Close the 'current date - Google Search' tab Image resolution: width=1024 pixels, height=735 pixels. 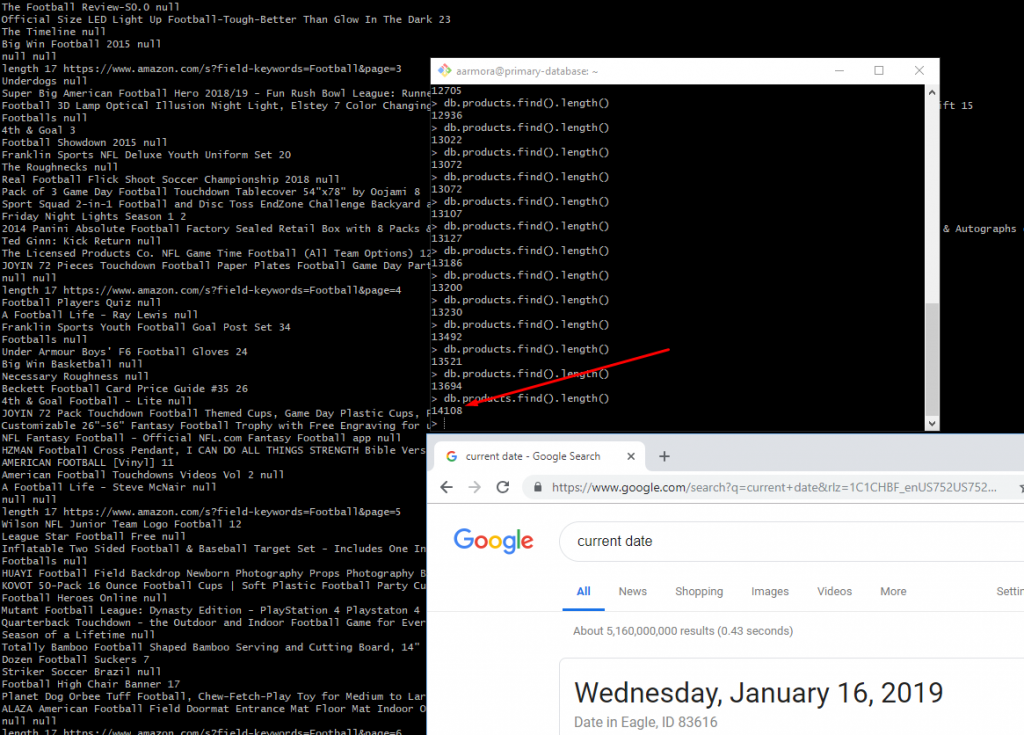(x=631, y=456)
